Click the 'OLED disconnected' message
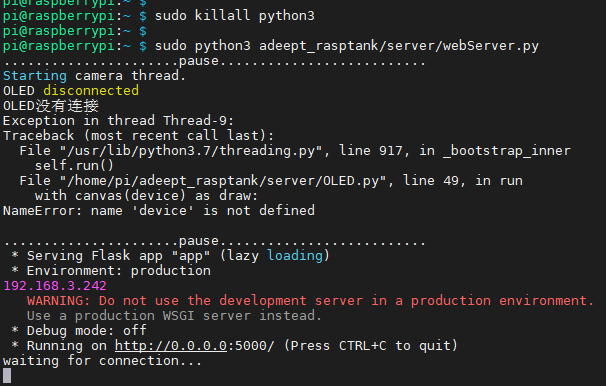The width and height of the screenshot is (606, 386). pyautogui.click(x=71, y=91)
